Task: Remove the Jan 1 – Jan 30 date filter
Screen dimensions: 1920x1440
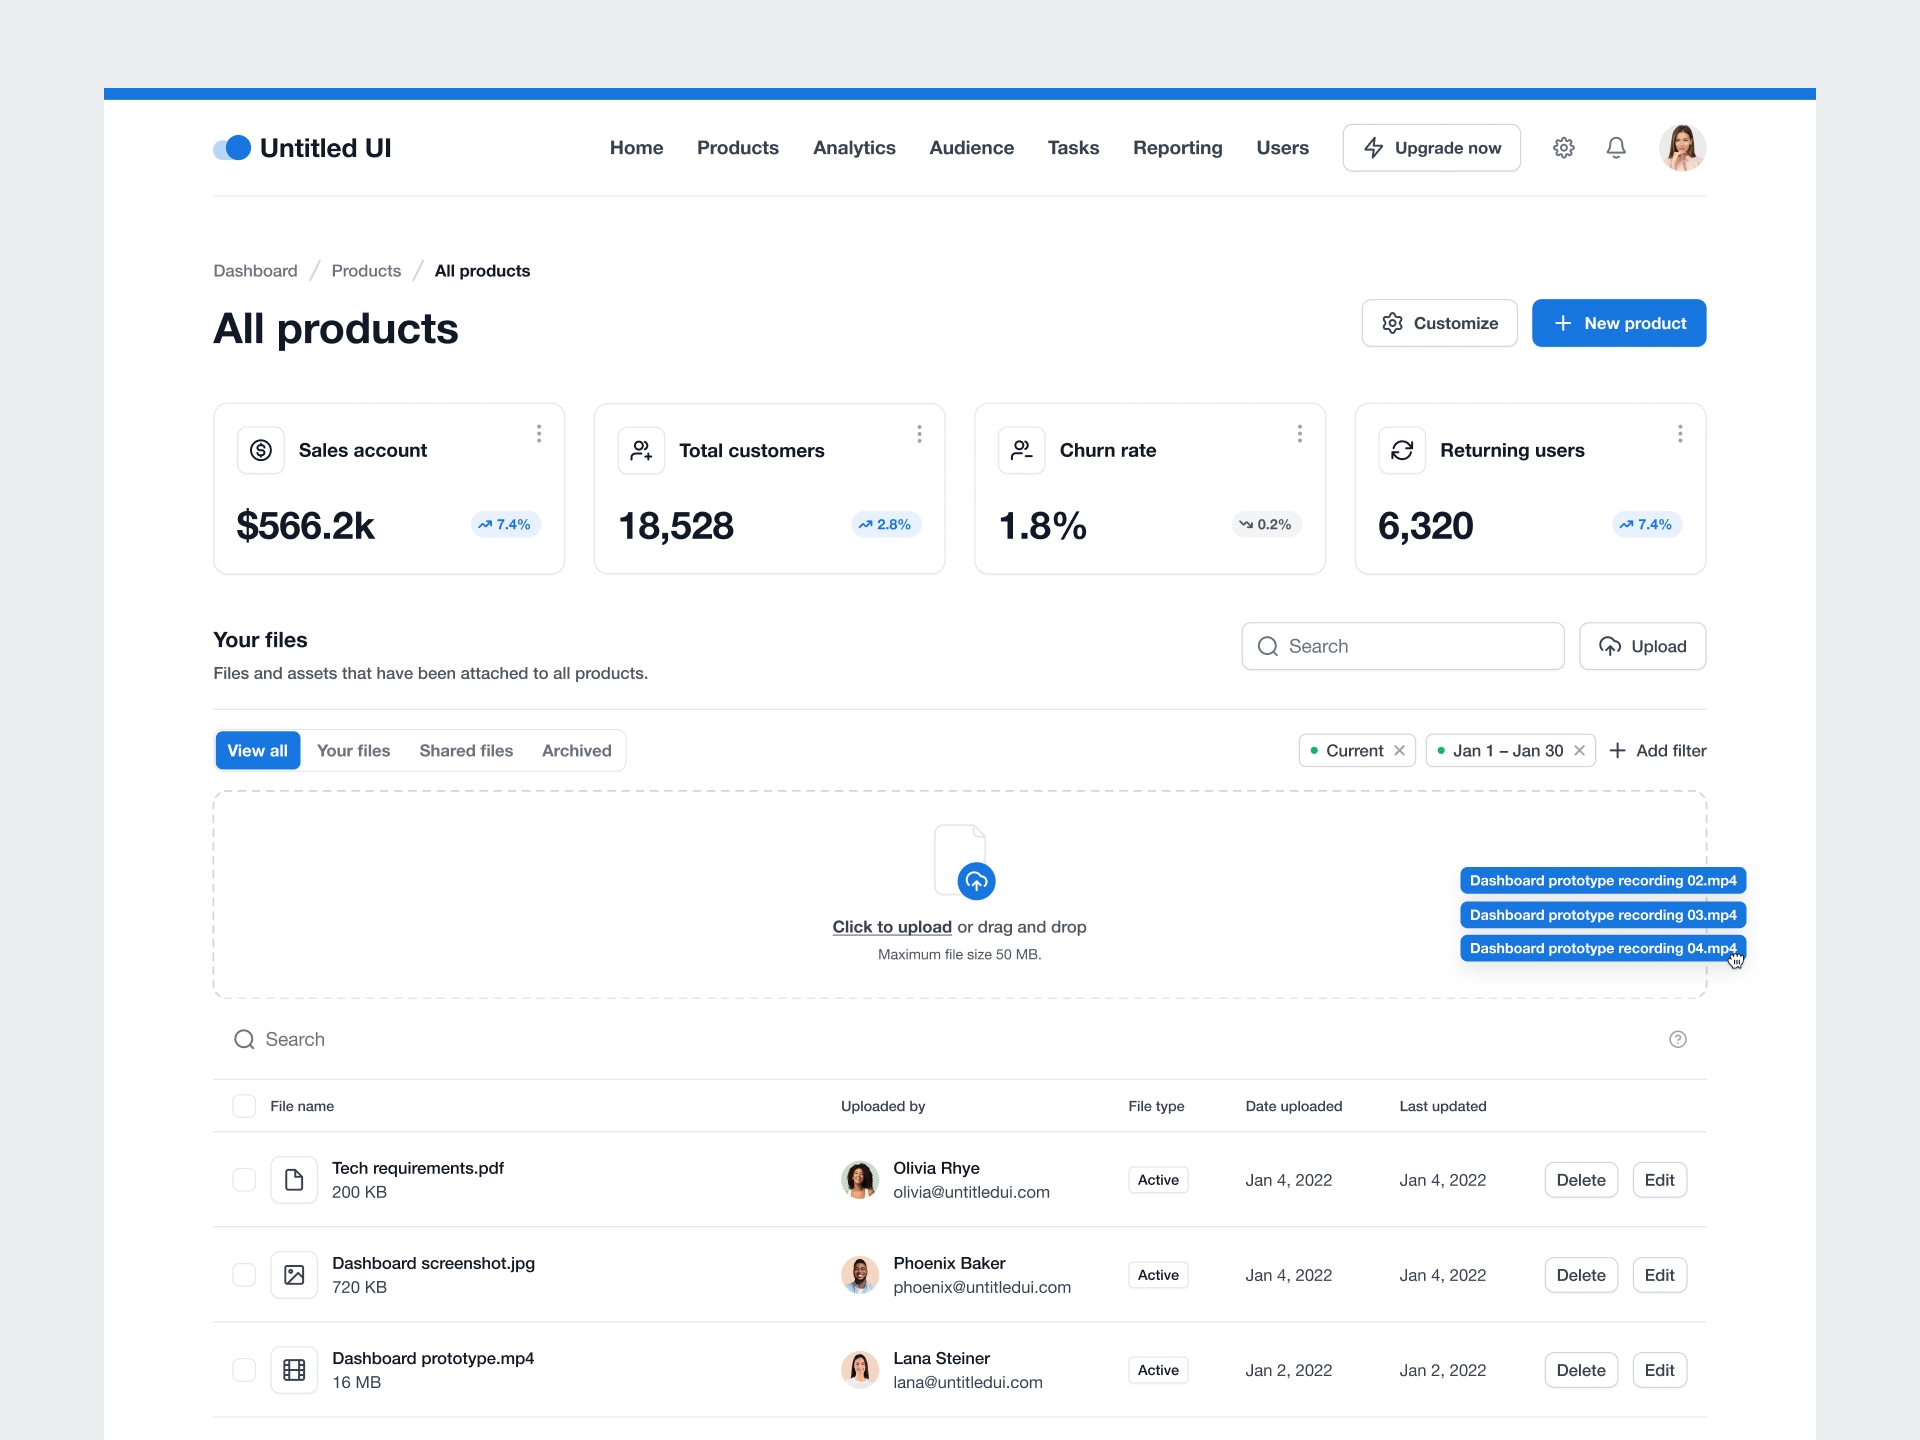Action: click(x=1580, y=750)
